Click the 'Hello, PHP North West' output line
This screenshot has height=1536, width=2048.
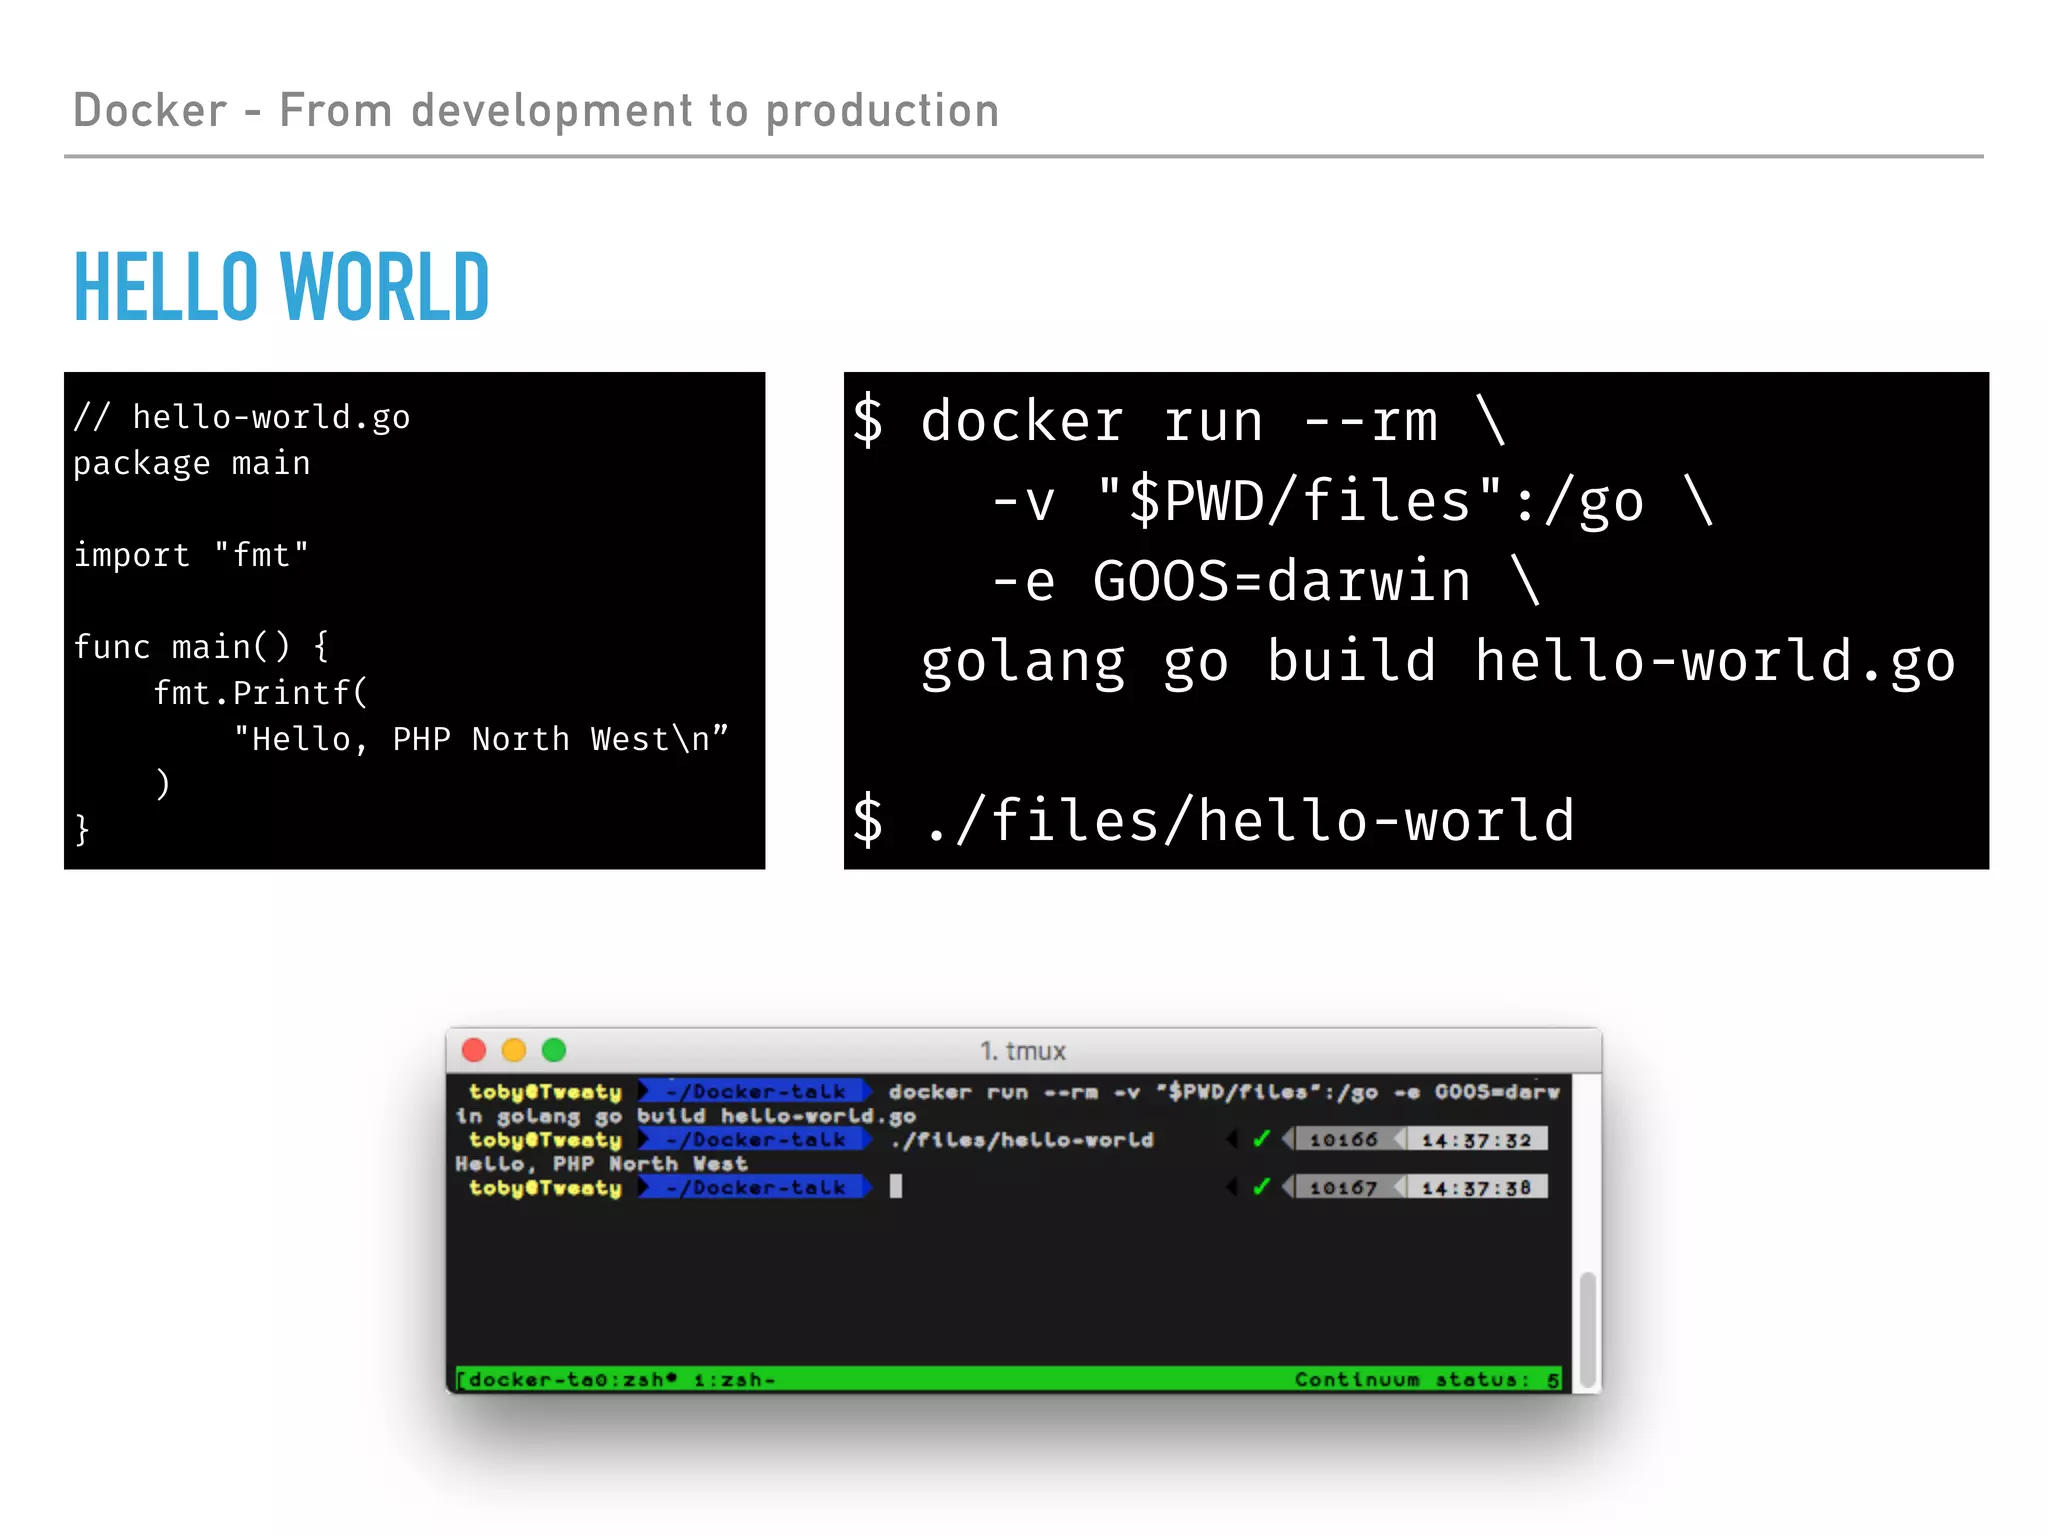(x=601, y=1163)
